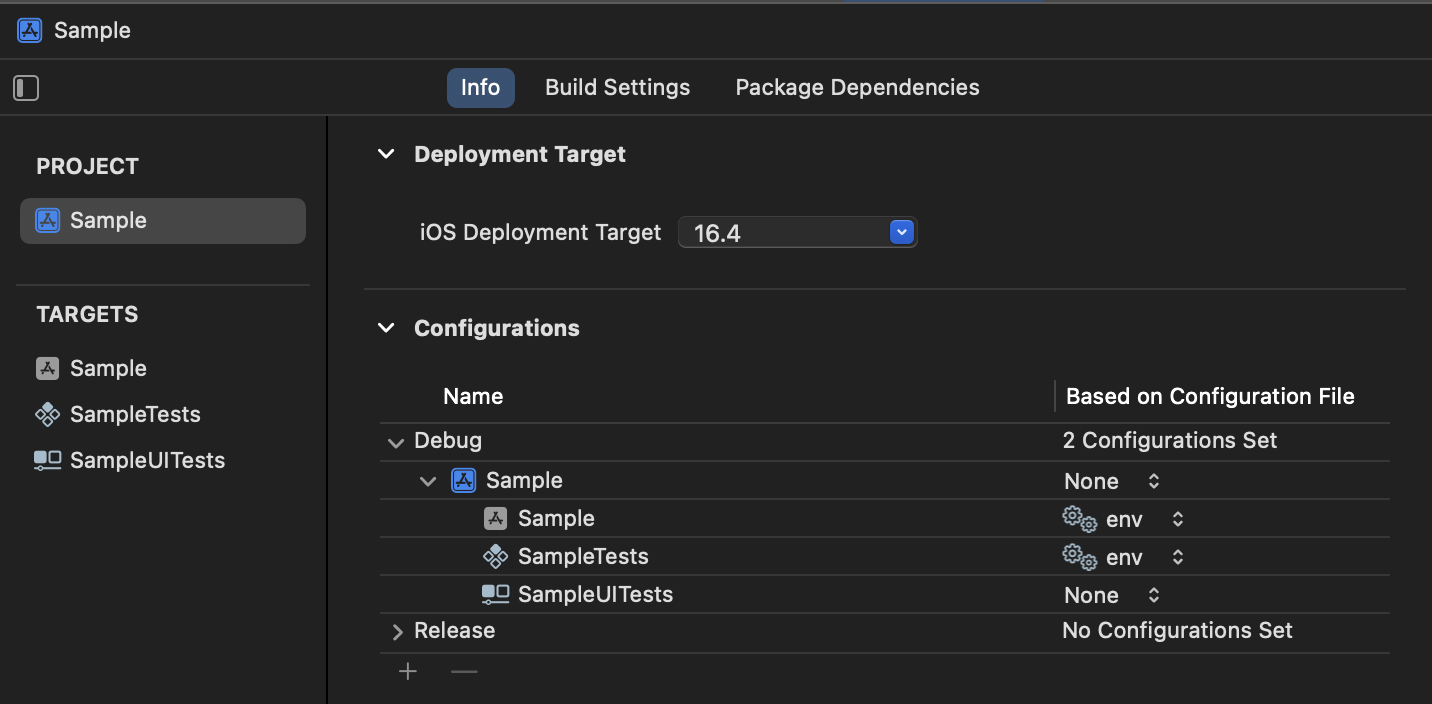
Task: Click the Sample project icon under PROJECT
Action: pyautogui.click(x=47, y=220)
